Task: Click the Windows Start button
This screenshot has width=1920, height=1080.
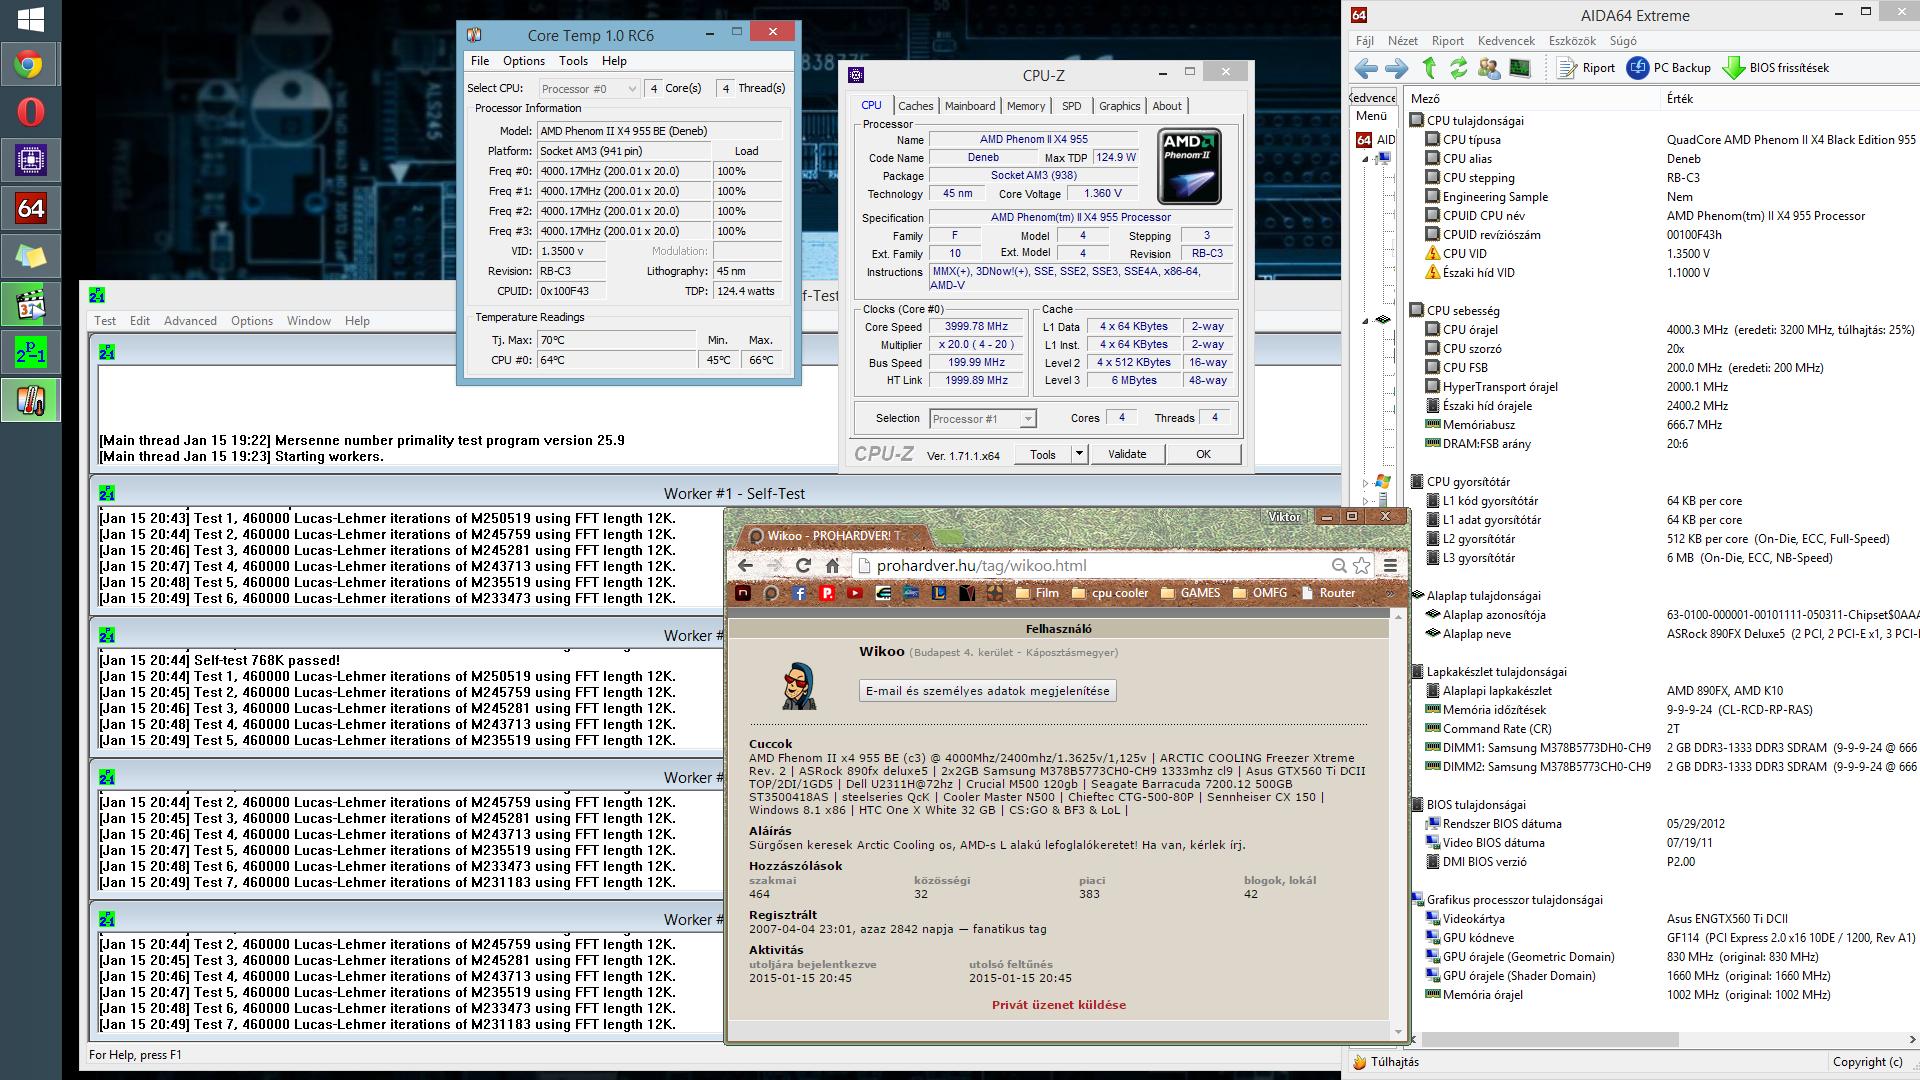Action: point(30,19)
